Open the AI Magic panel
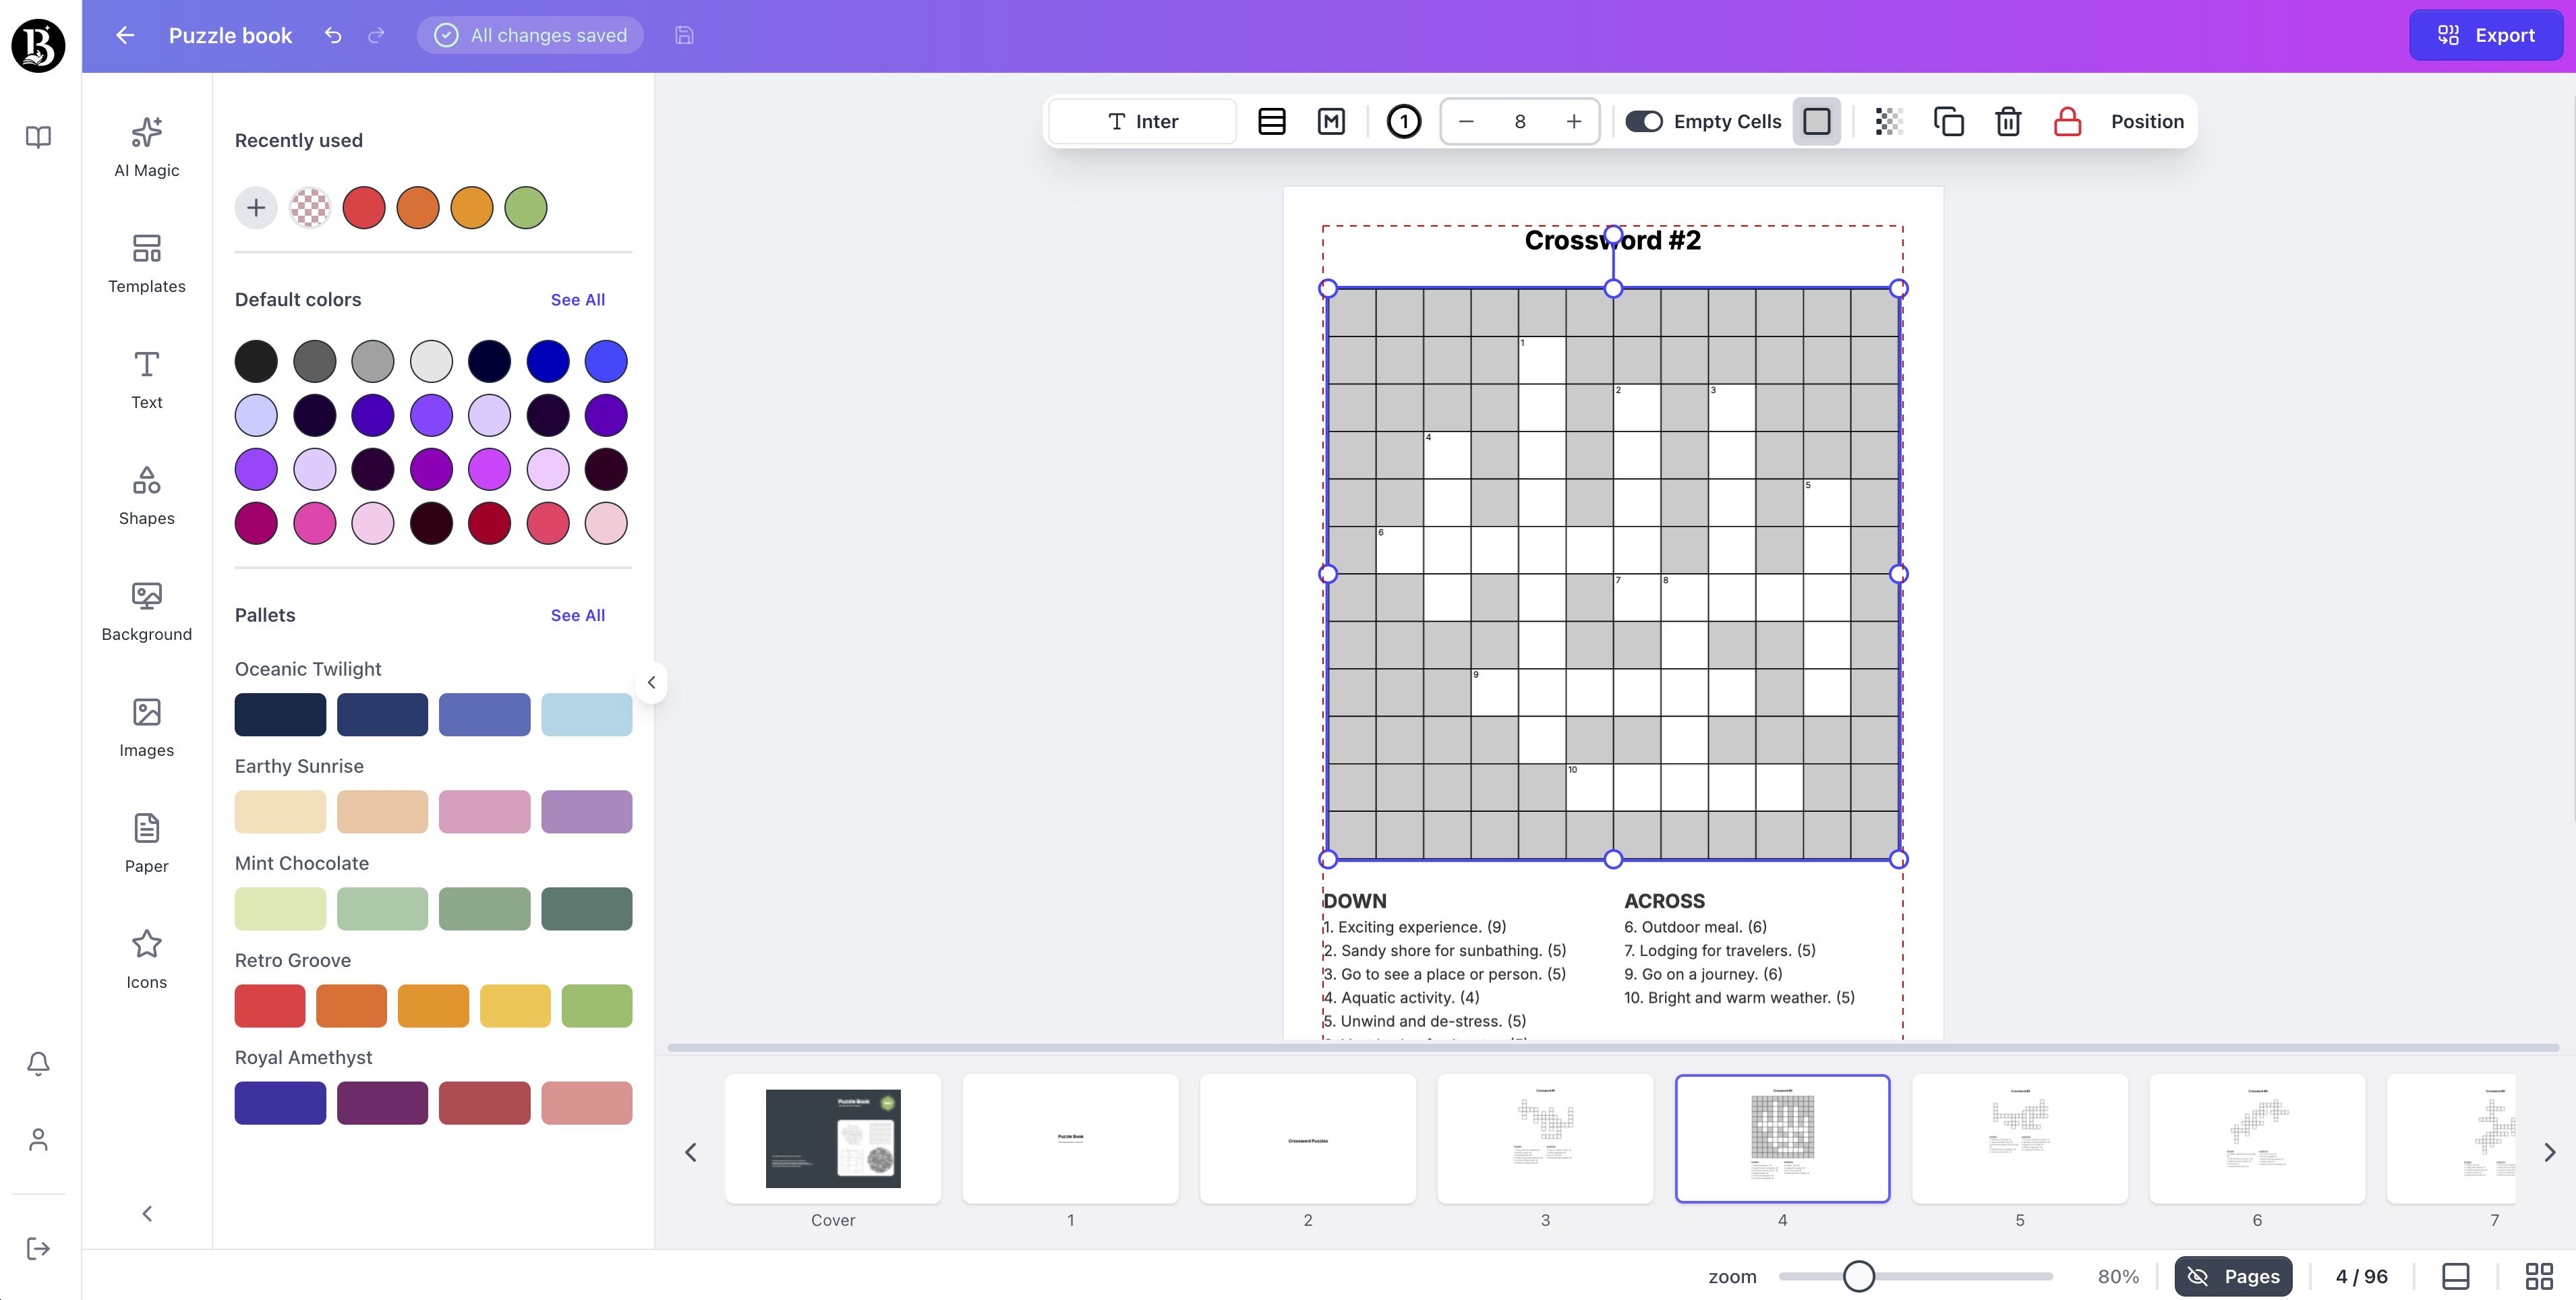This screenshot has width=2576, height=1300. click(146, 147)
